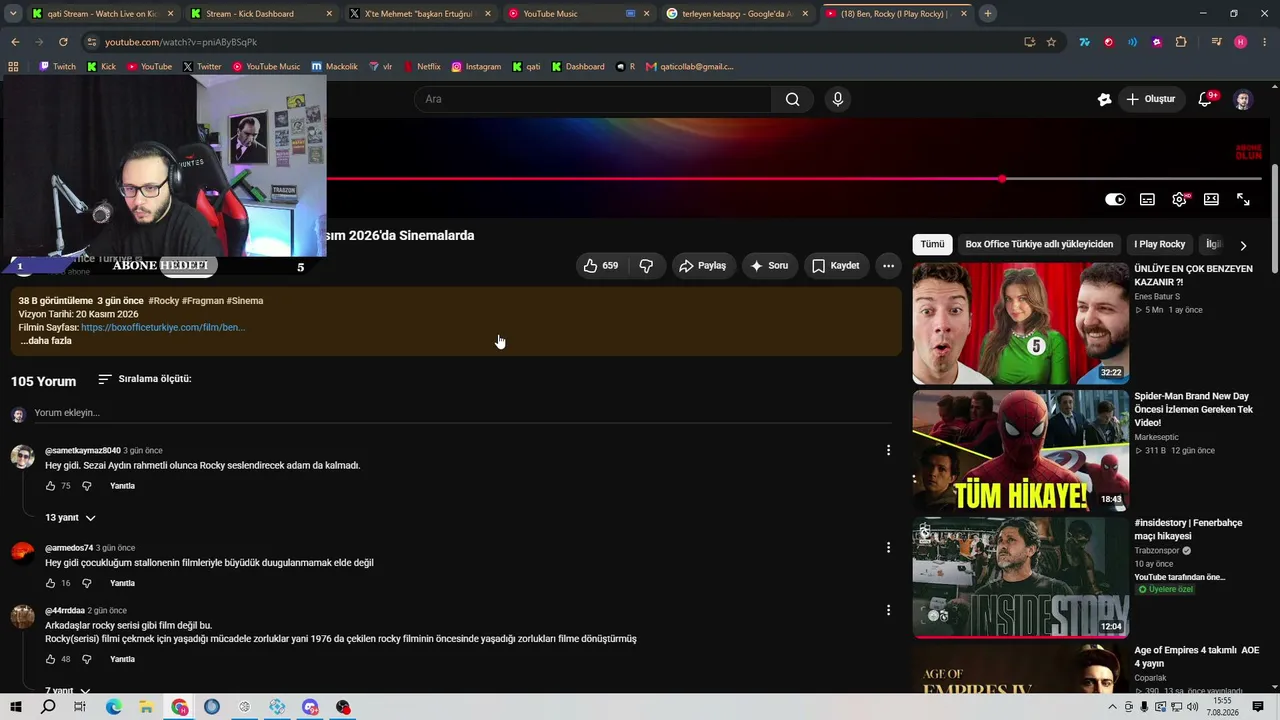Switch to the 'qati Stream - Watch Live' tab
The width and height of the screenshot is (1280, 720).
coord(102,14)
